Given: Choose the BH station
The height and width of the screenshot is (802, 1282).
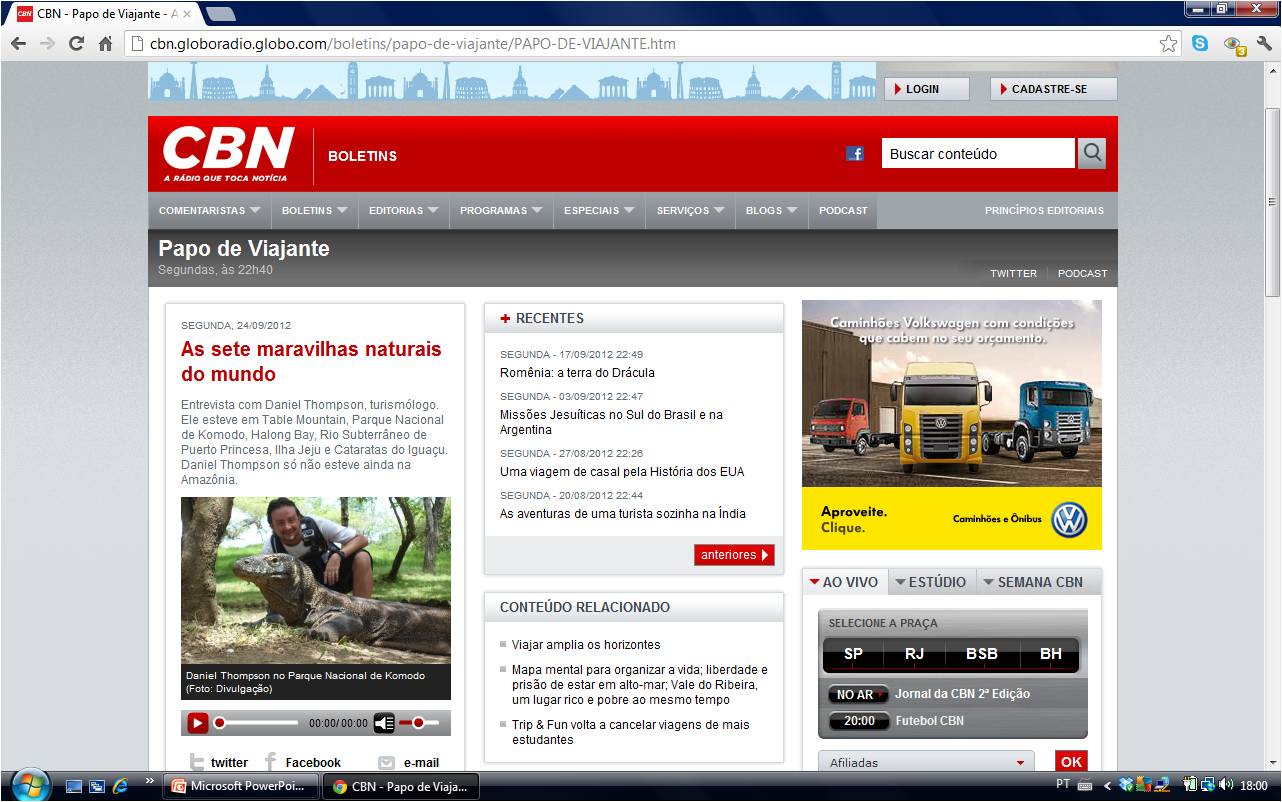Looking at the screenshot, I should [1050, 654].
